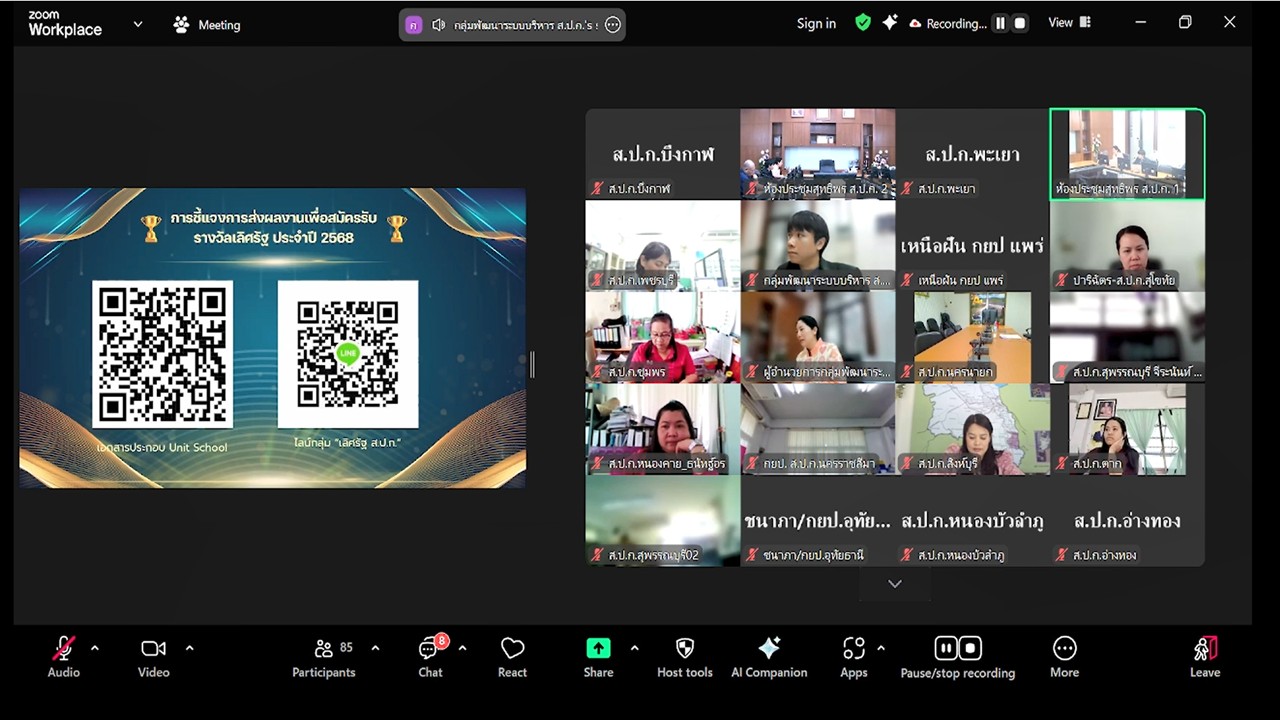Click muted mic icon on ส.ป.ก.หนองบัวลำภู tile
1280x720 pixels.
tap(907, 555)
